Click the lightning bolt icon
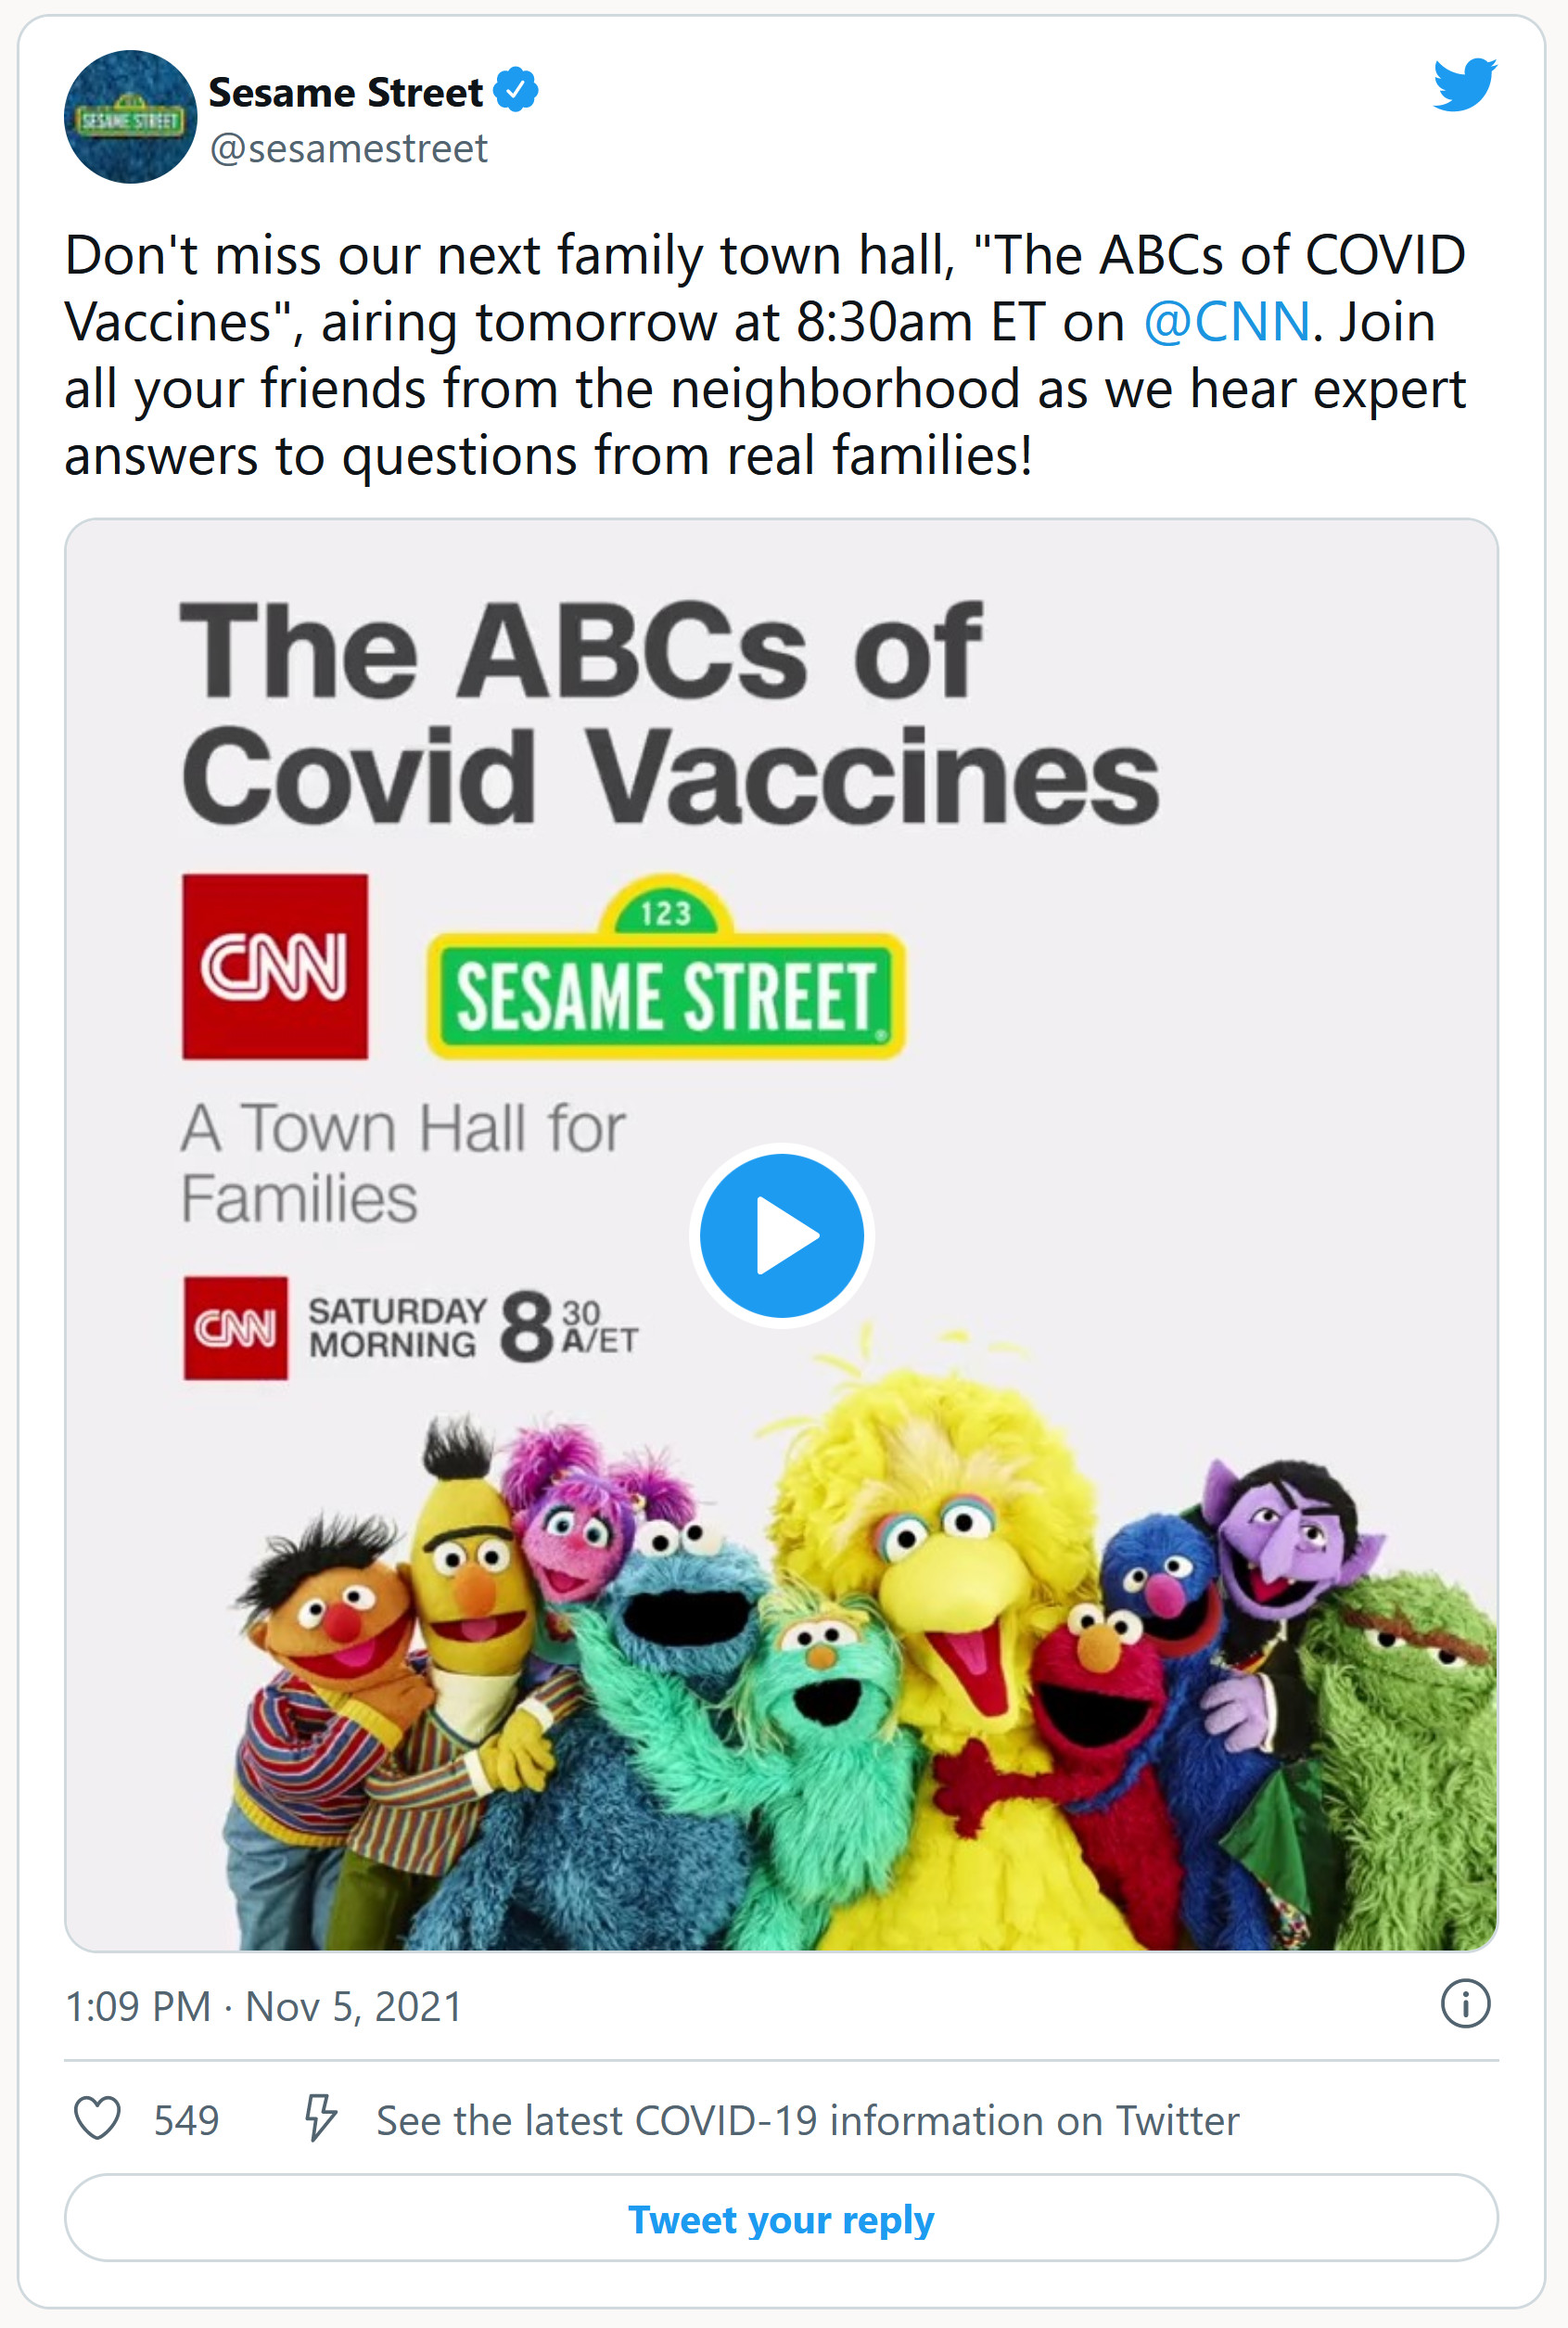The width and height of the screenshot is (1568, 2328). point(320,2119)
